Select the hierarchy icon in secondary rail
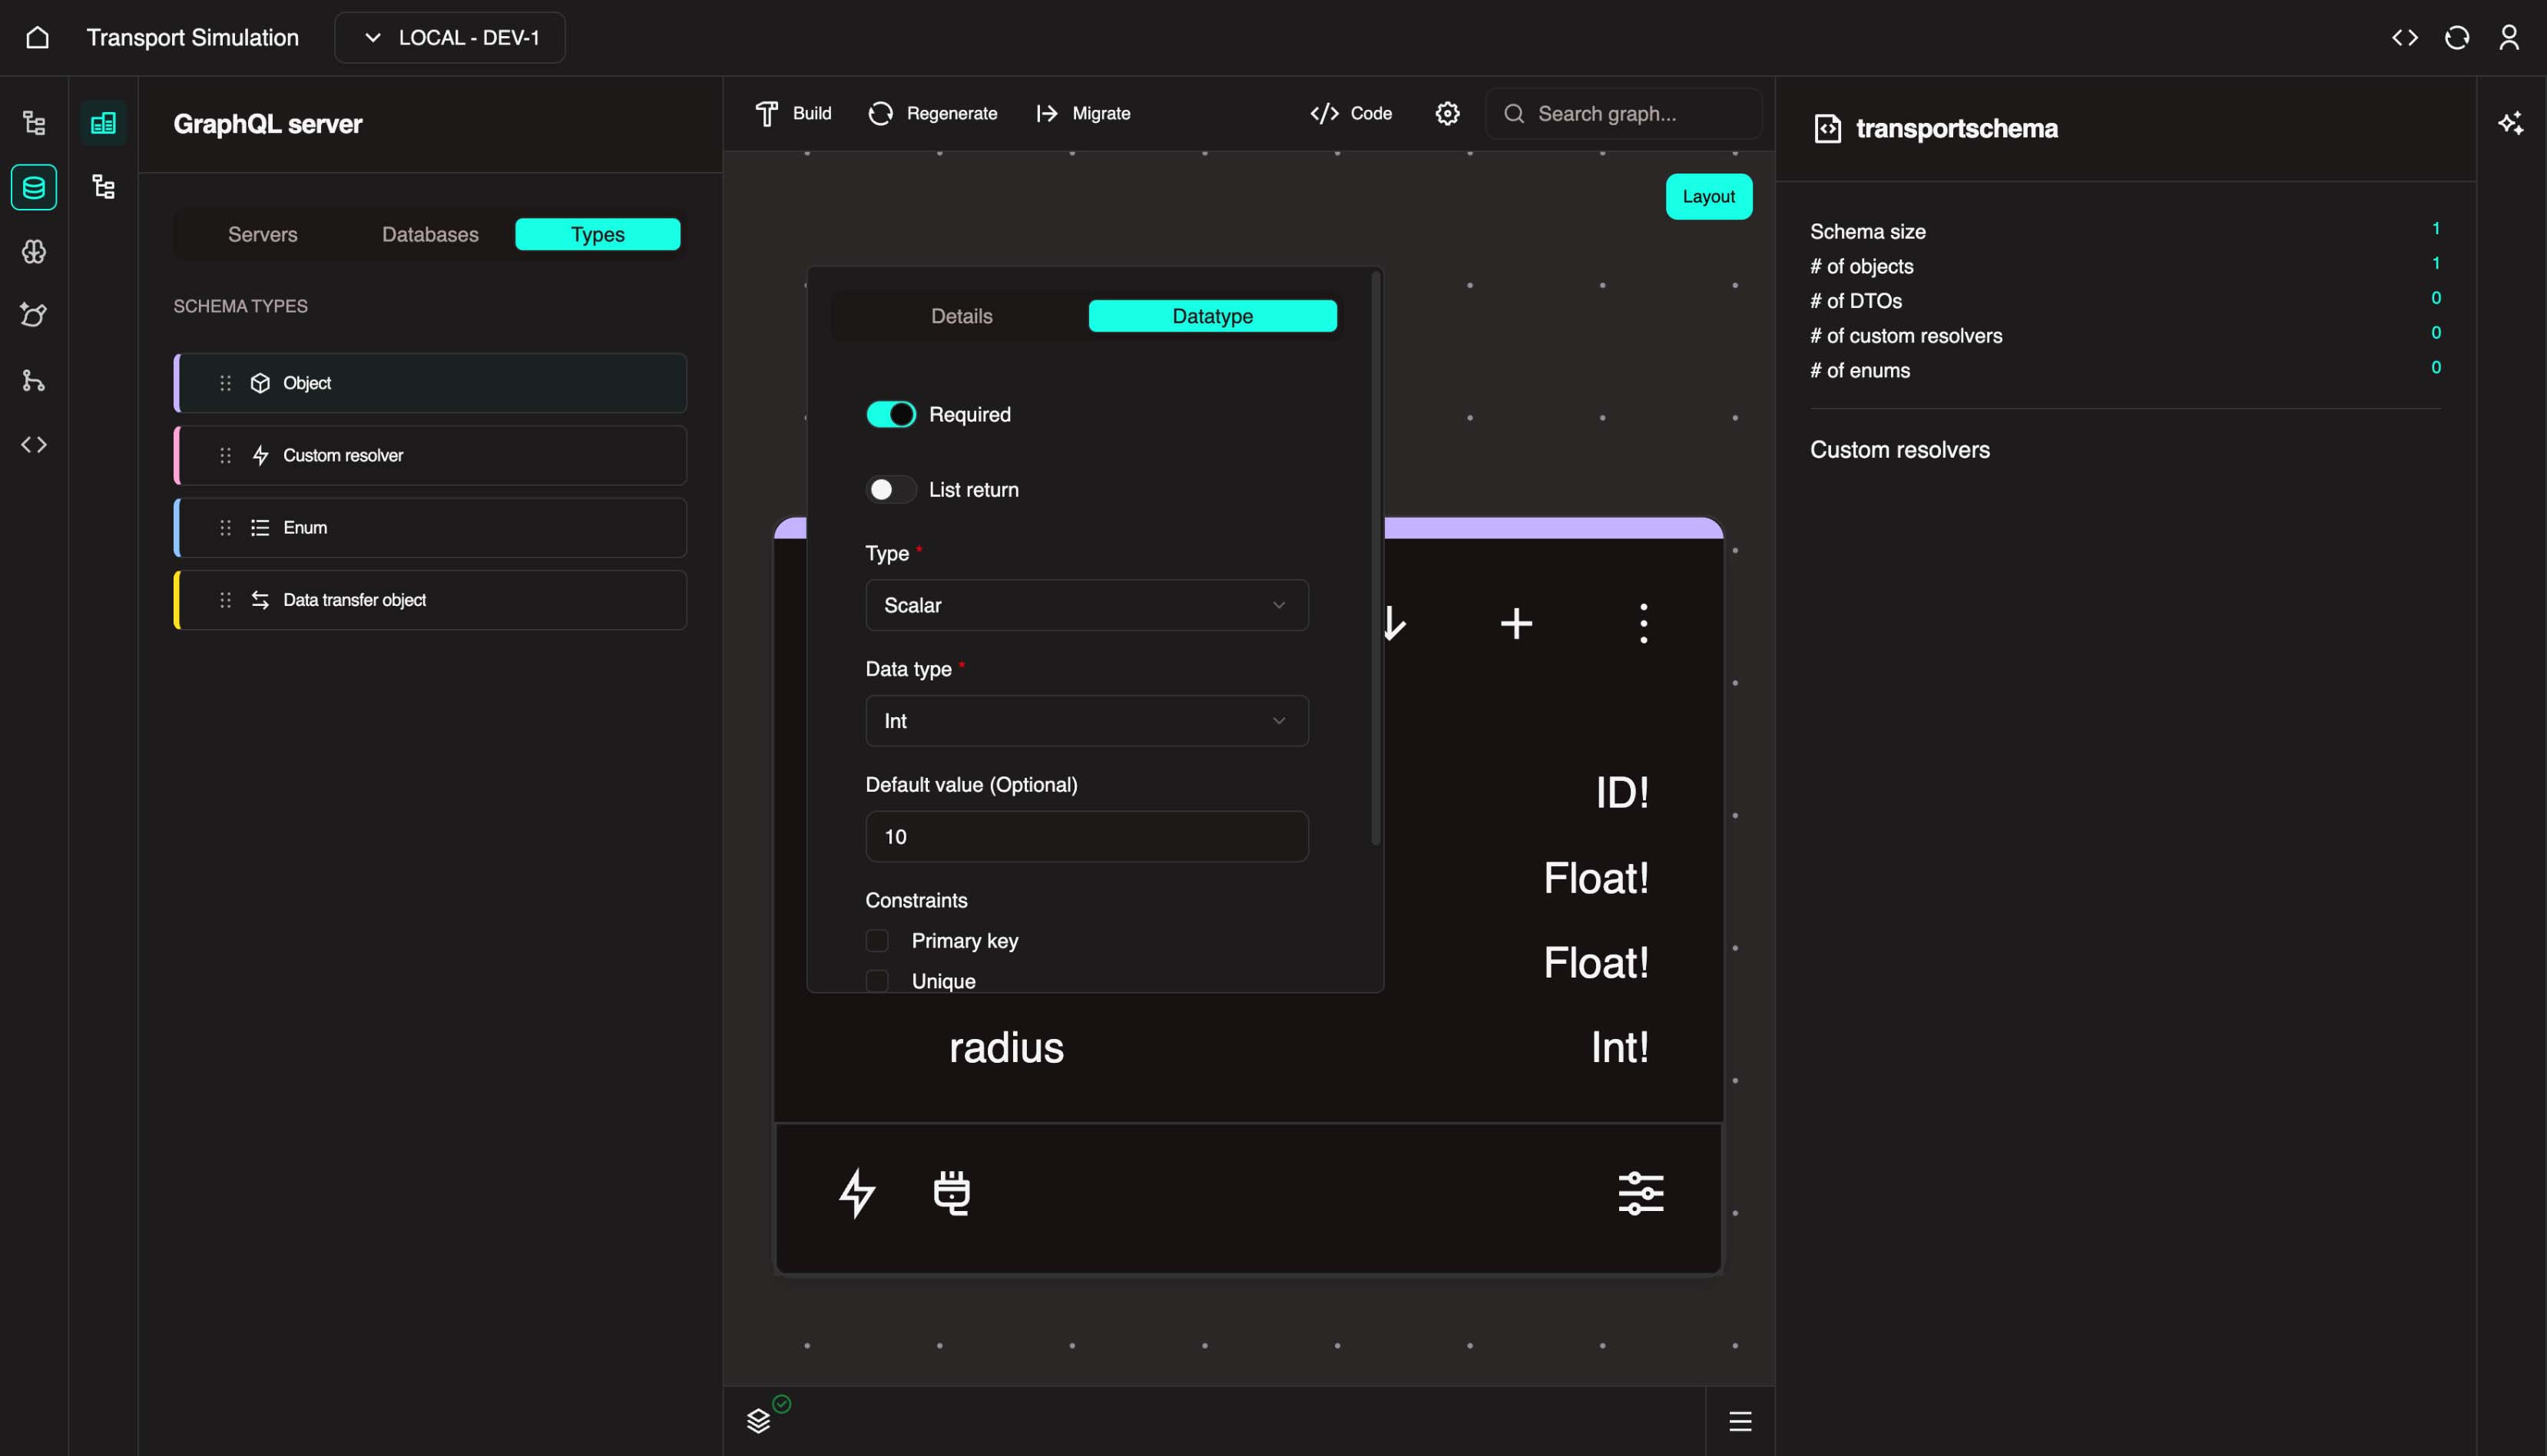The height and width of the screenshot is (1456, 2547). [103, 187]
